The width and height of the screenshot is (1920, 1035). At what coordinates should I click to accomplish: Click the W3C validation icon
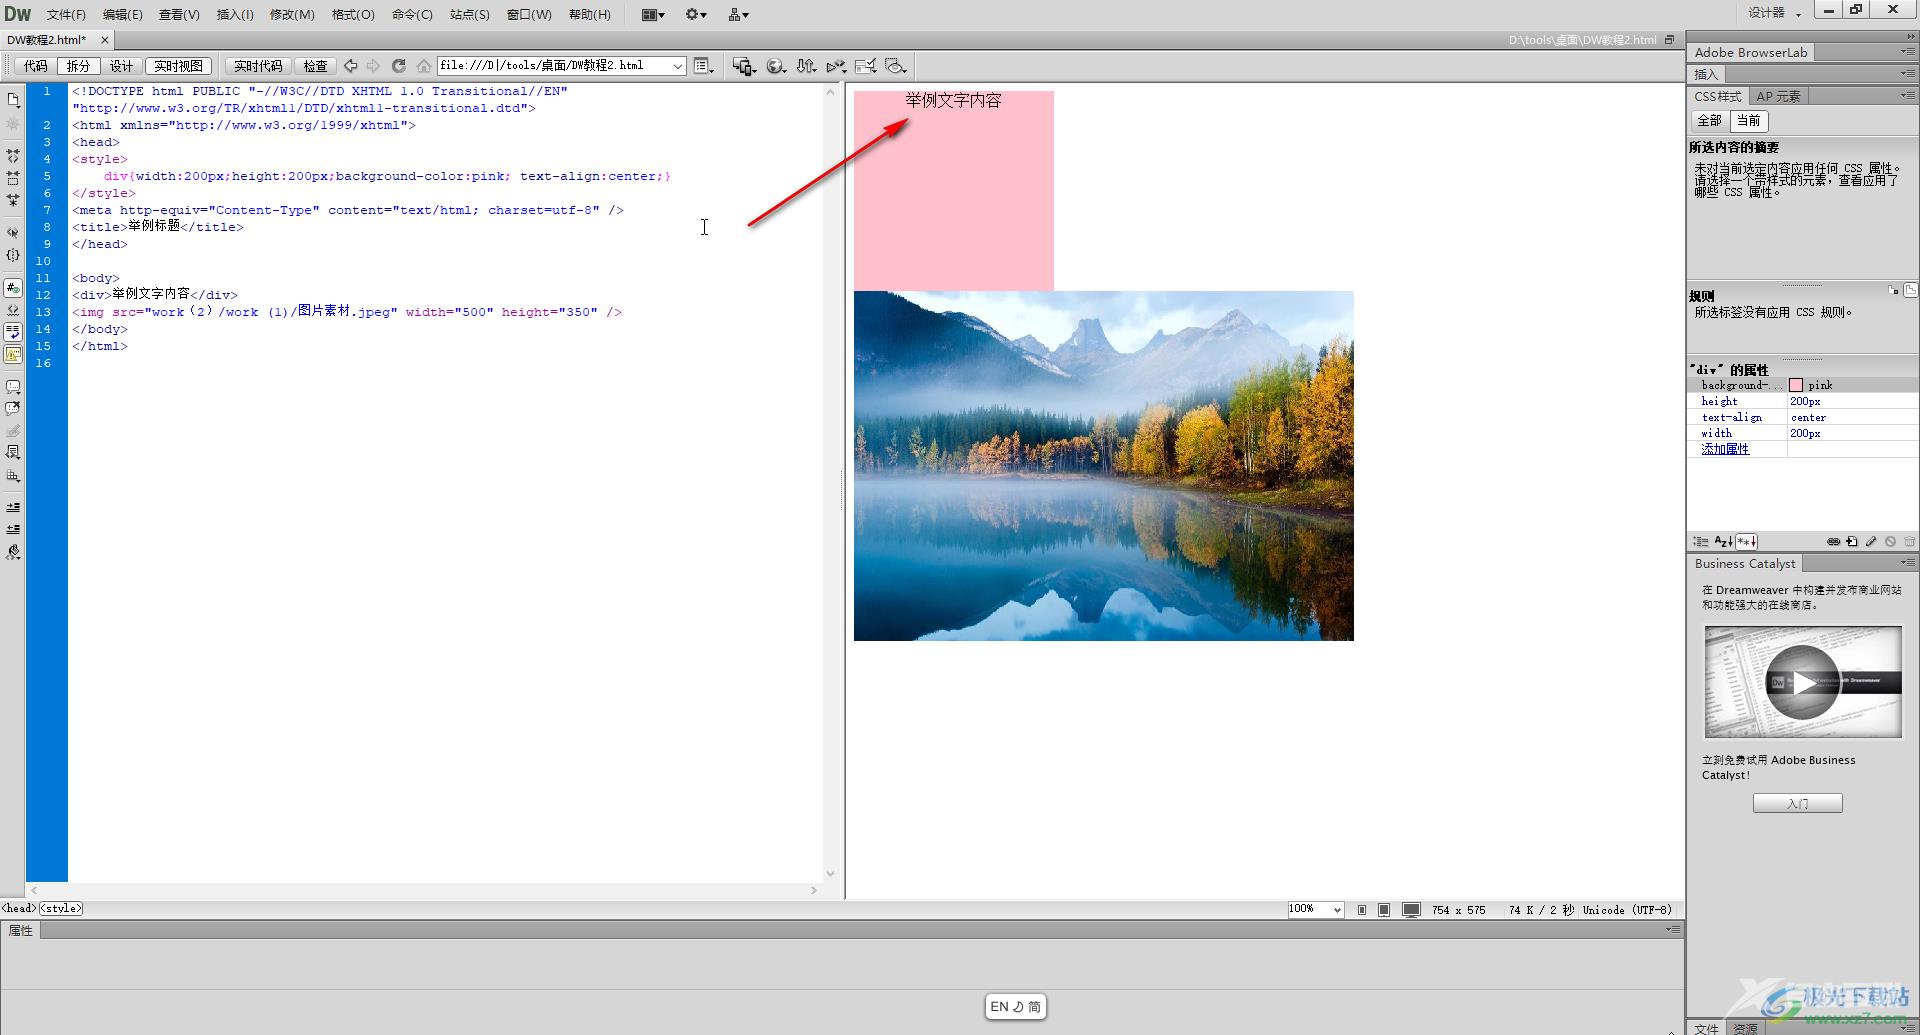(x=836, y=66)
